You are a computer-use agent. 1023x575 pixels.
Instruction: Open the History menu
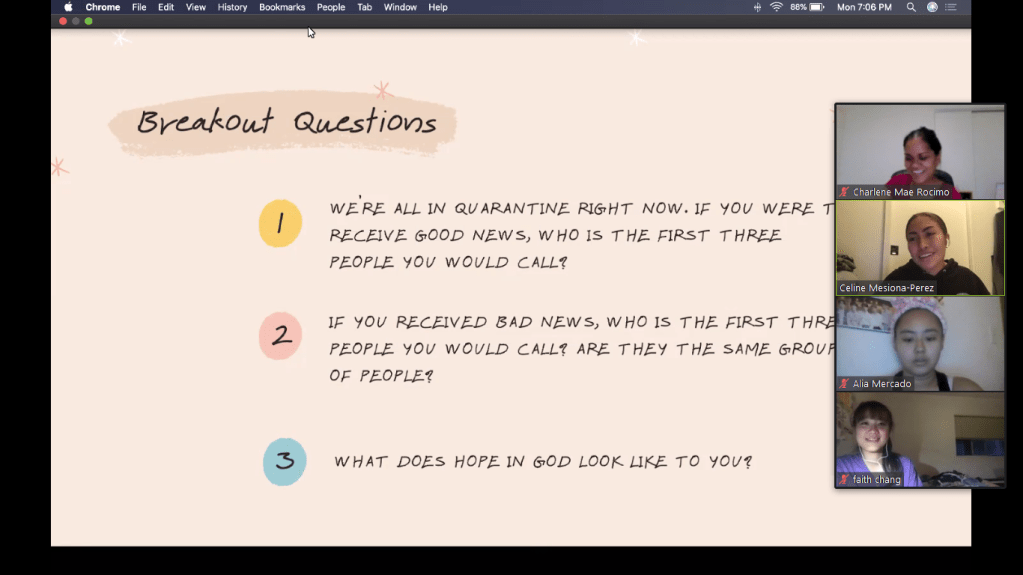point(232,7)
